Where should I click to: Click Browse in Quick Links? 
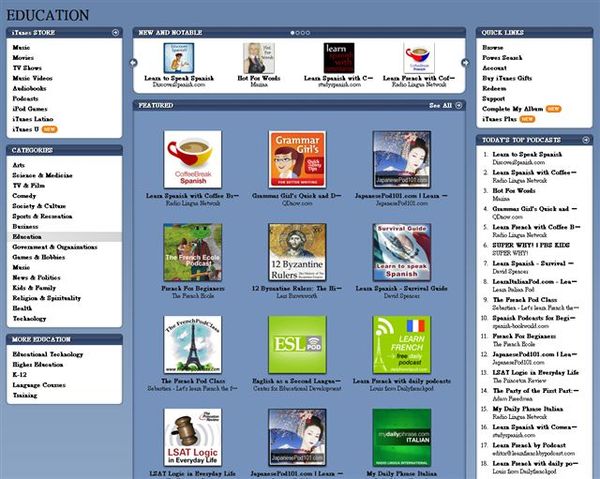point(492,47)
